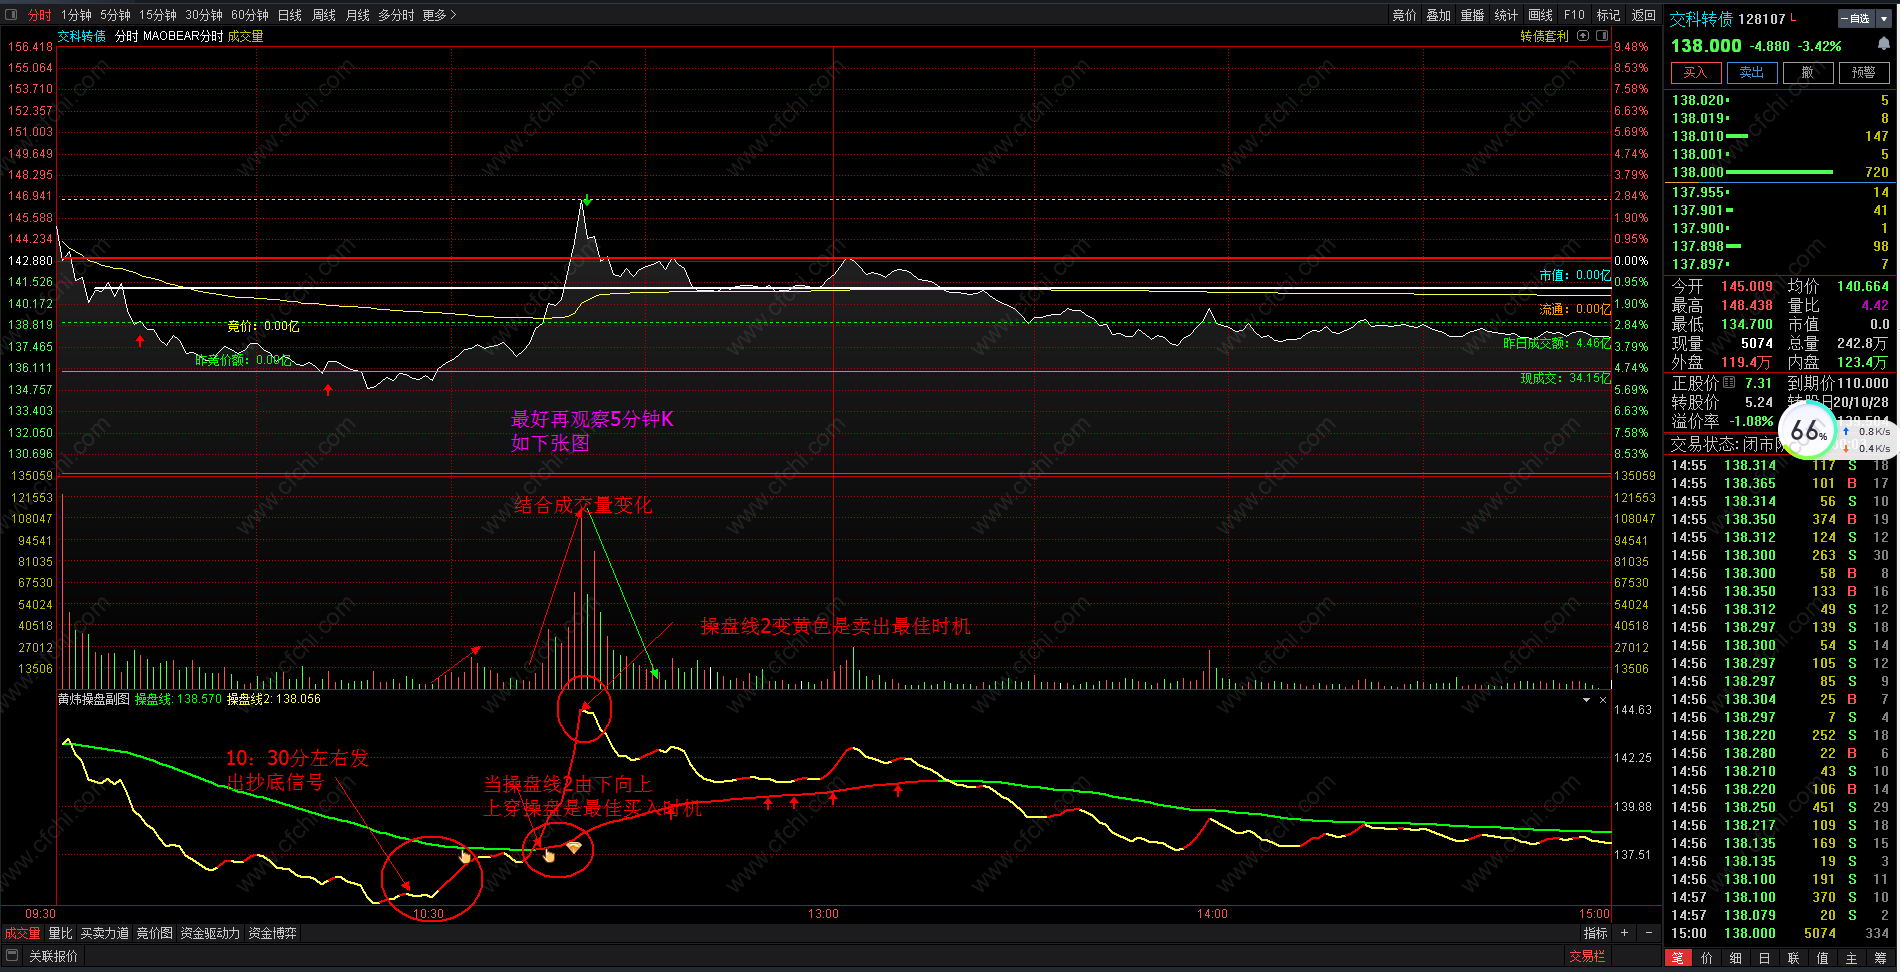Click the 交科转债 stock name label

(x=1701, y=19)
